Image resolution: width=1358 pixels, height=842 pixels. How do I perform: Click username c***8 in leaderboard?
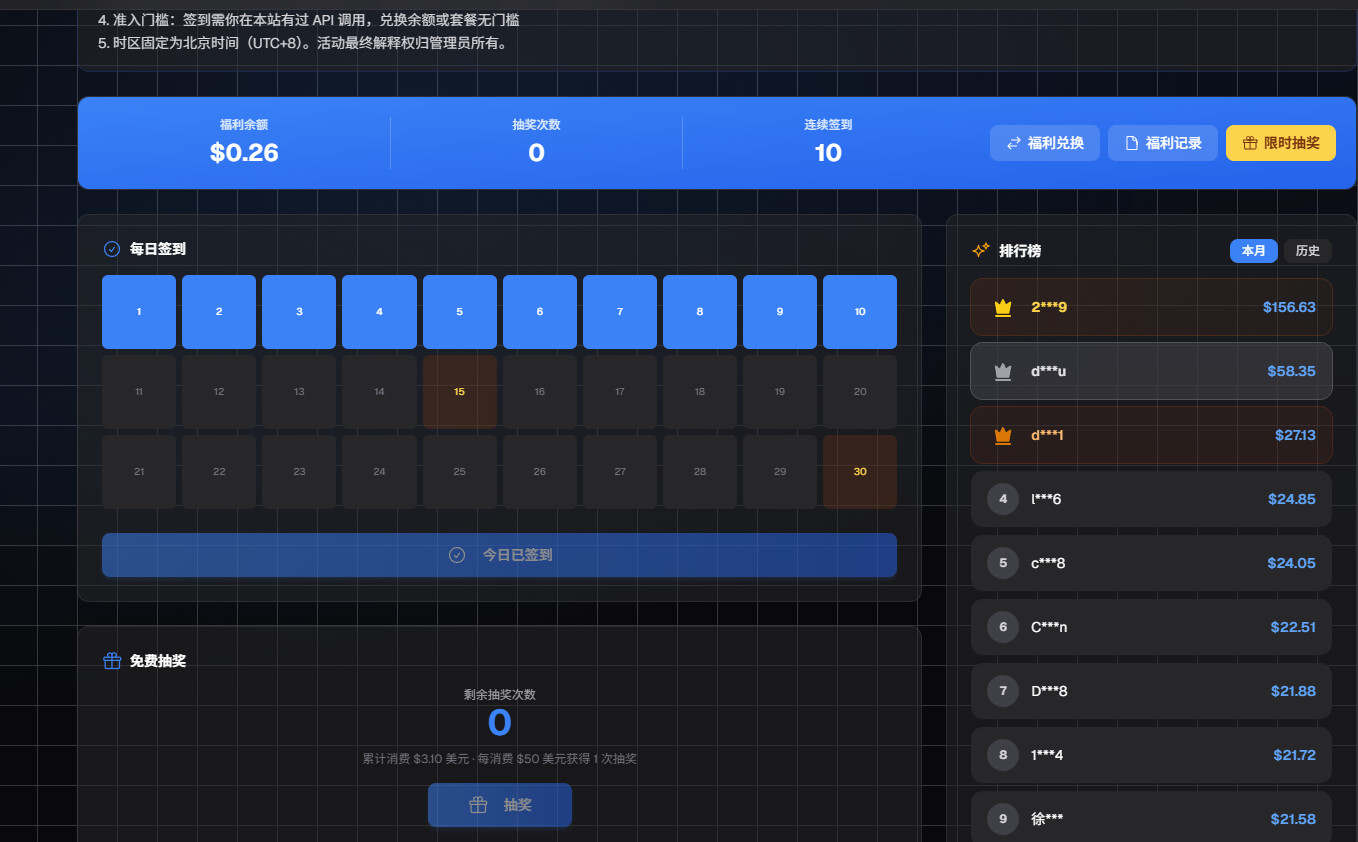pyautogui.click(x=1048, y=563)
